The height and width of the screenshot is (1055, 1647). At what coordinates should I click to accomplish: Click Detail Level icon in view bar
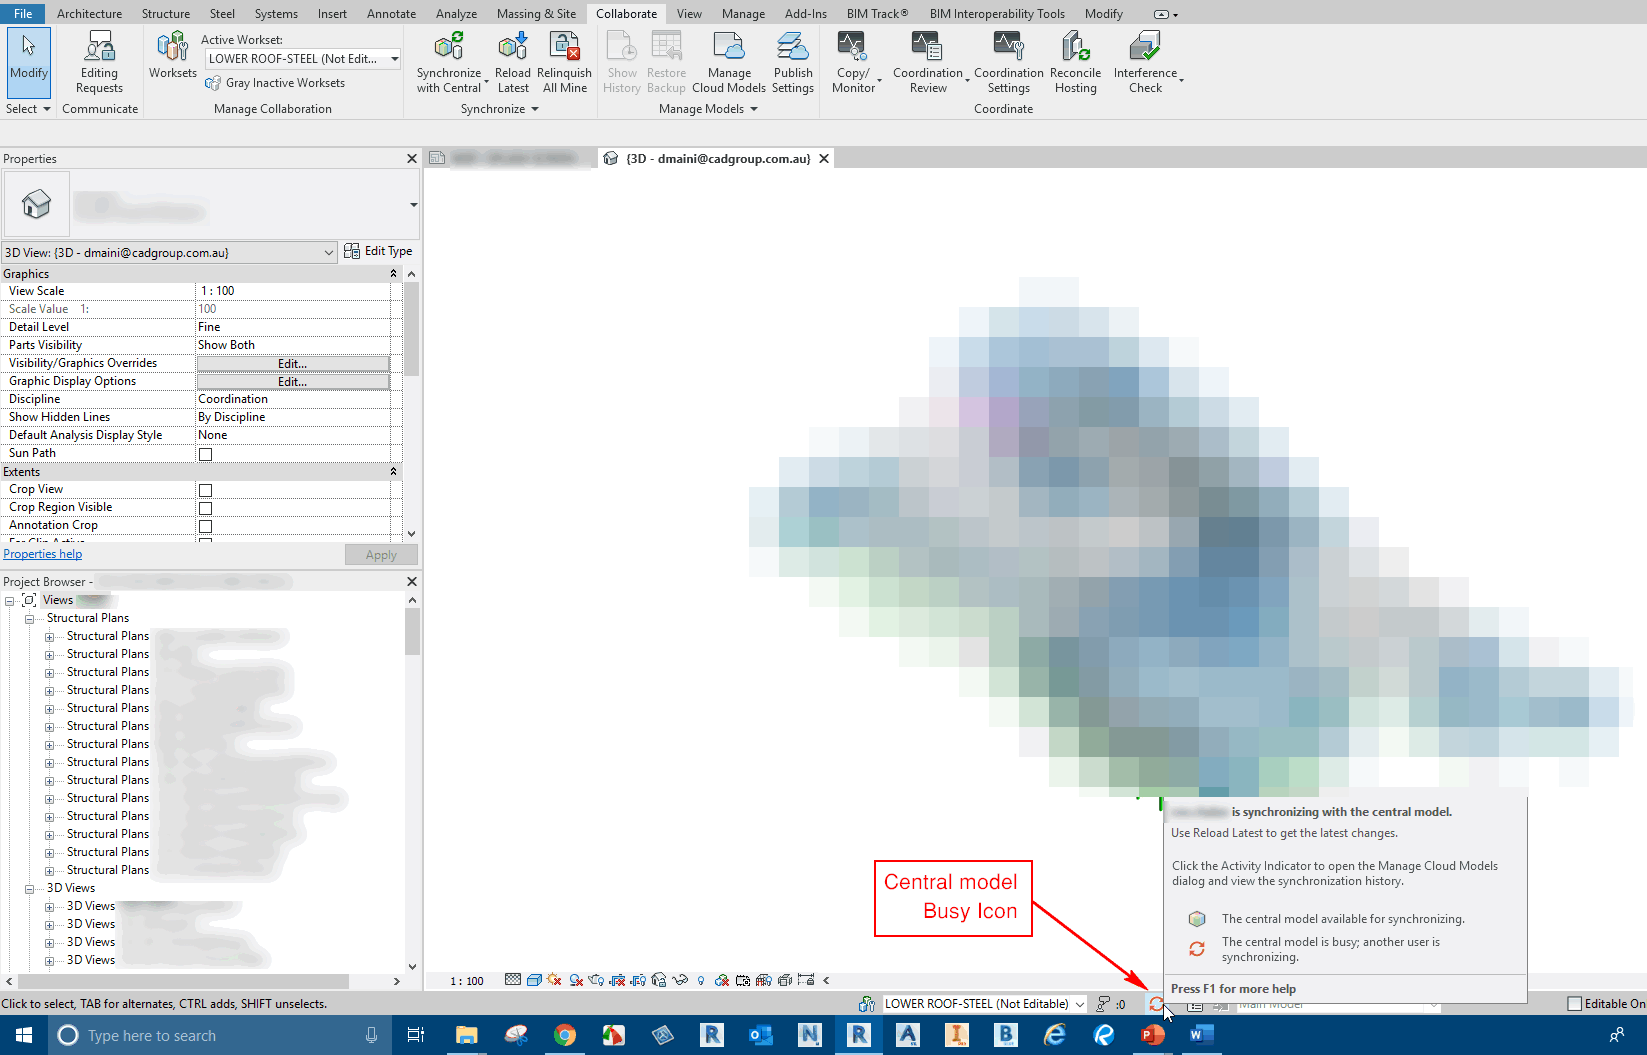(x=513, y=980)
